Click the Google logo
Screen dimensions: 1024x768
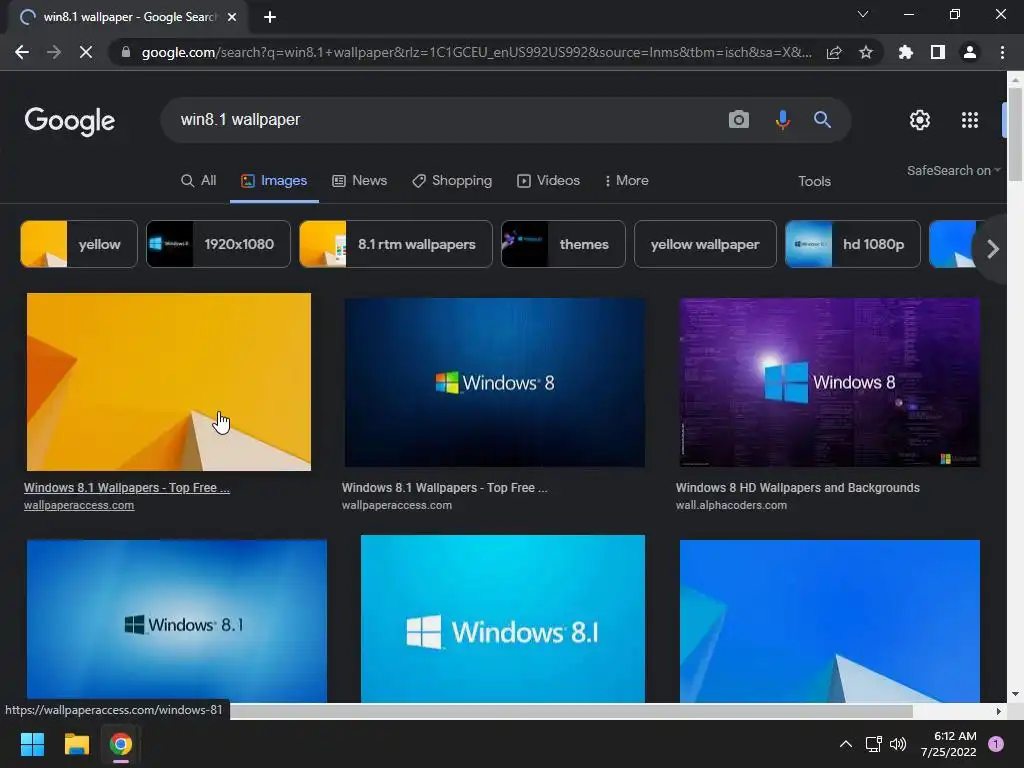pyautogui.click(x=70, y=121)
